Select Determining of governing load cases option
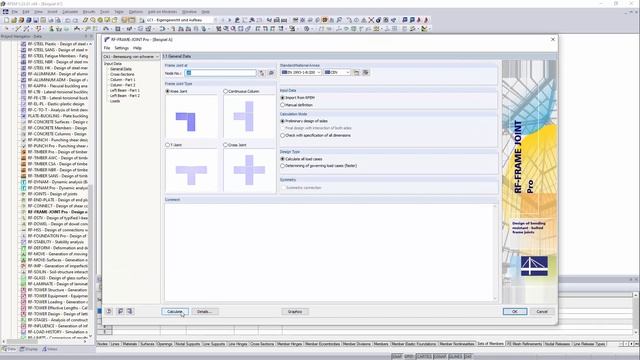 (x=282, y=166)
